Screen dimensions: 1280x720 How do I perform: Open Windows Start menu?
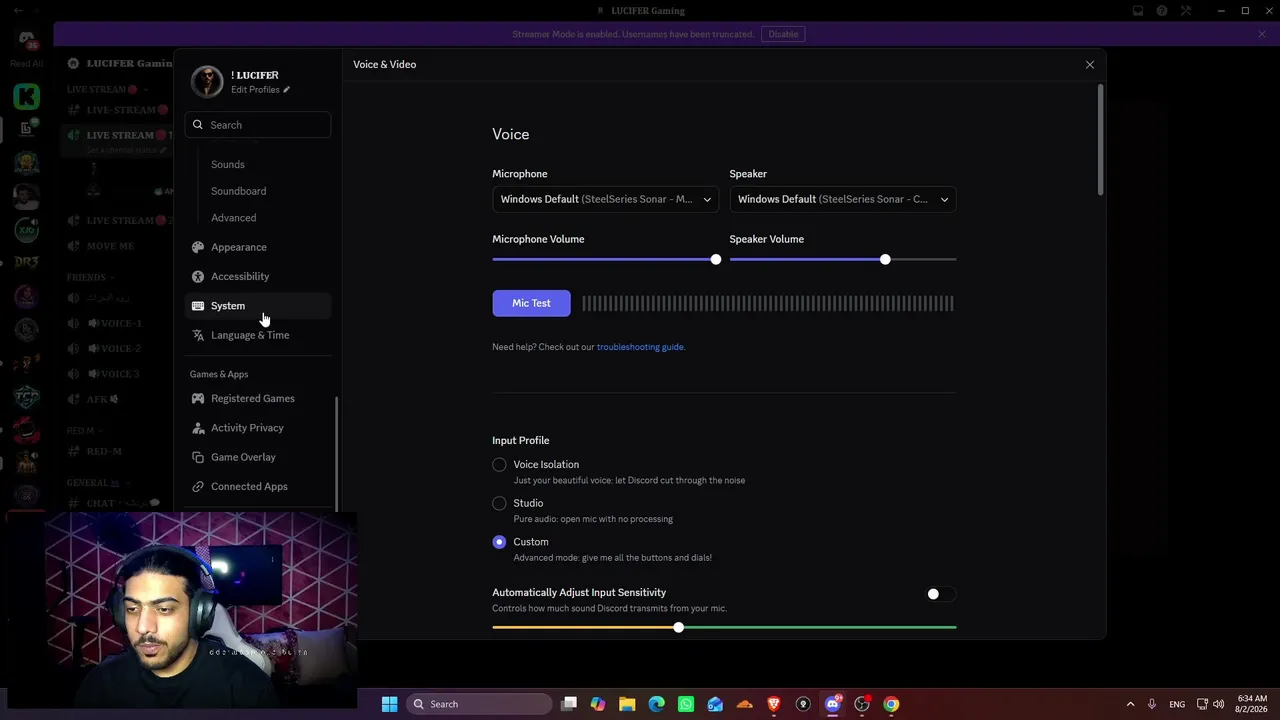click(389, 704)
